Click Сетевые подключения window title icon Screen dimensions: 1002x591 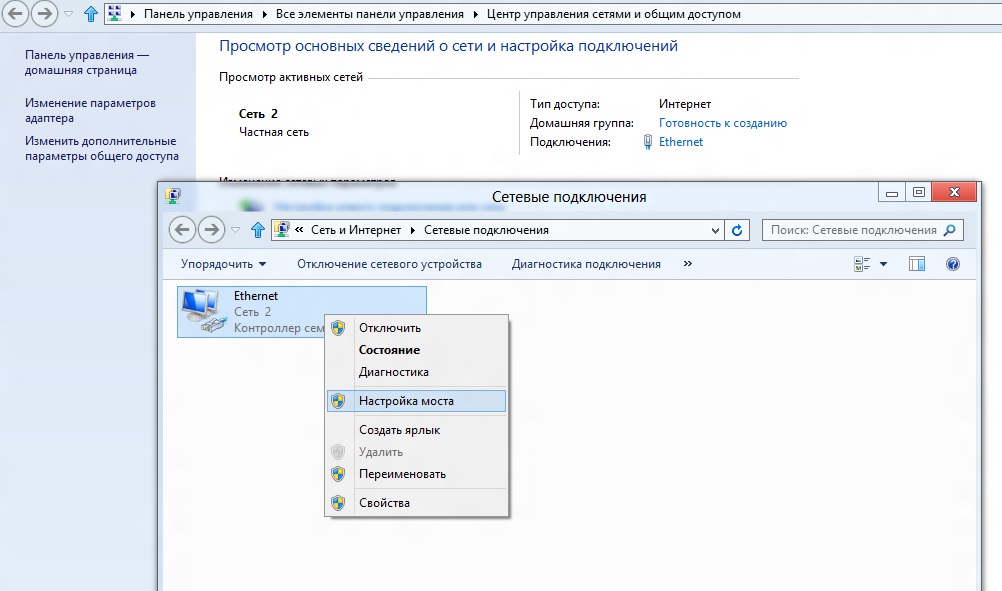pos(173,196)
